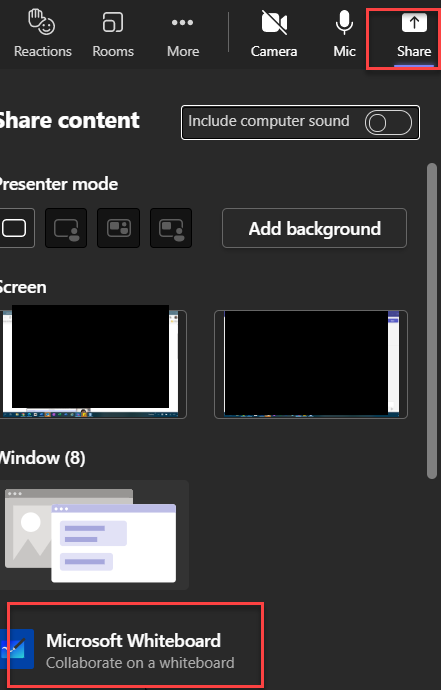Click the Add background button

(x=314, y=228)
